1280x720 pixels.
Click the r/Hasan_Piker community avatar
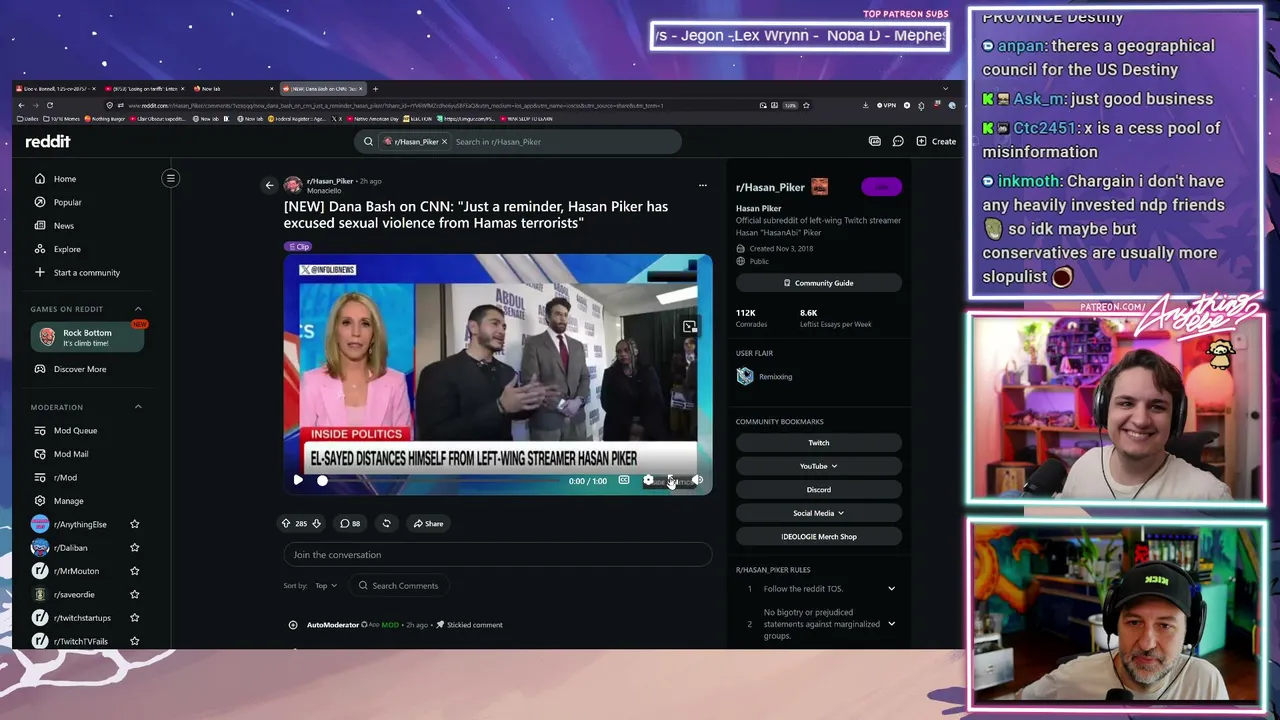pyautogui.click(x=820, y=187)
